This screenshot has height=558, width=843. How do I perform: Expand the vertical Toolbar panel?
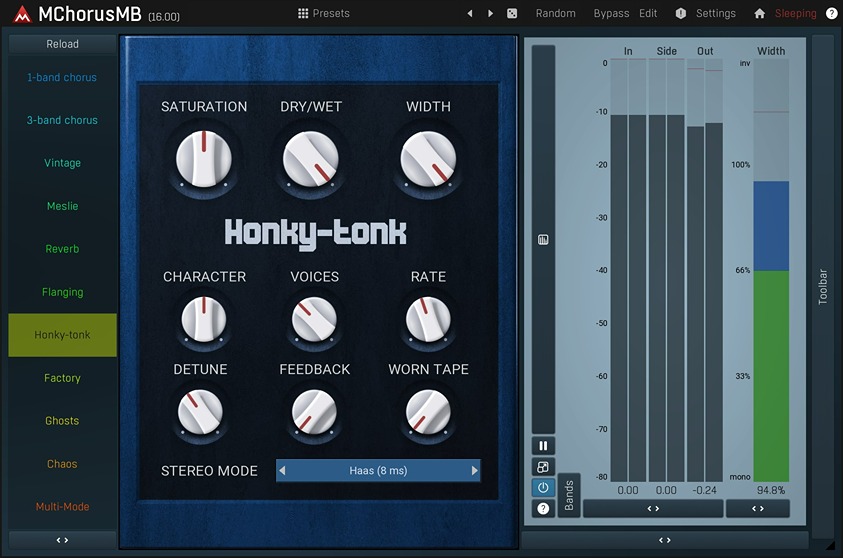coord(823,286)
